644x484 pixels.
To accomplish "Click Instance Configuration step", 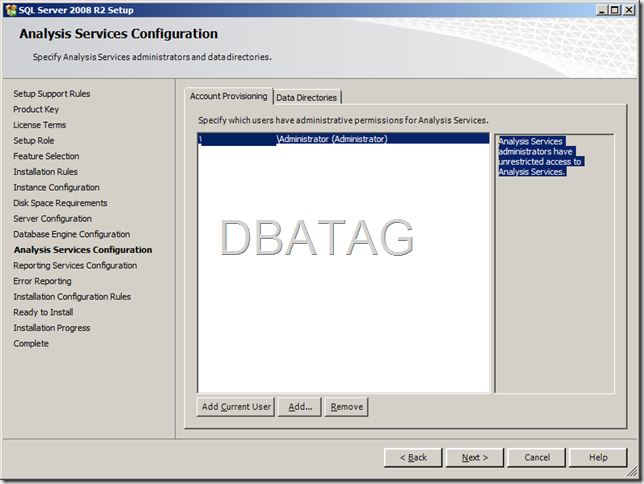I will 56,187.
